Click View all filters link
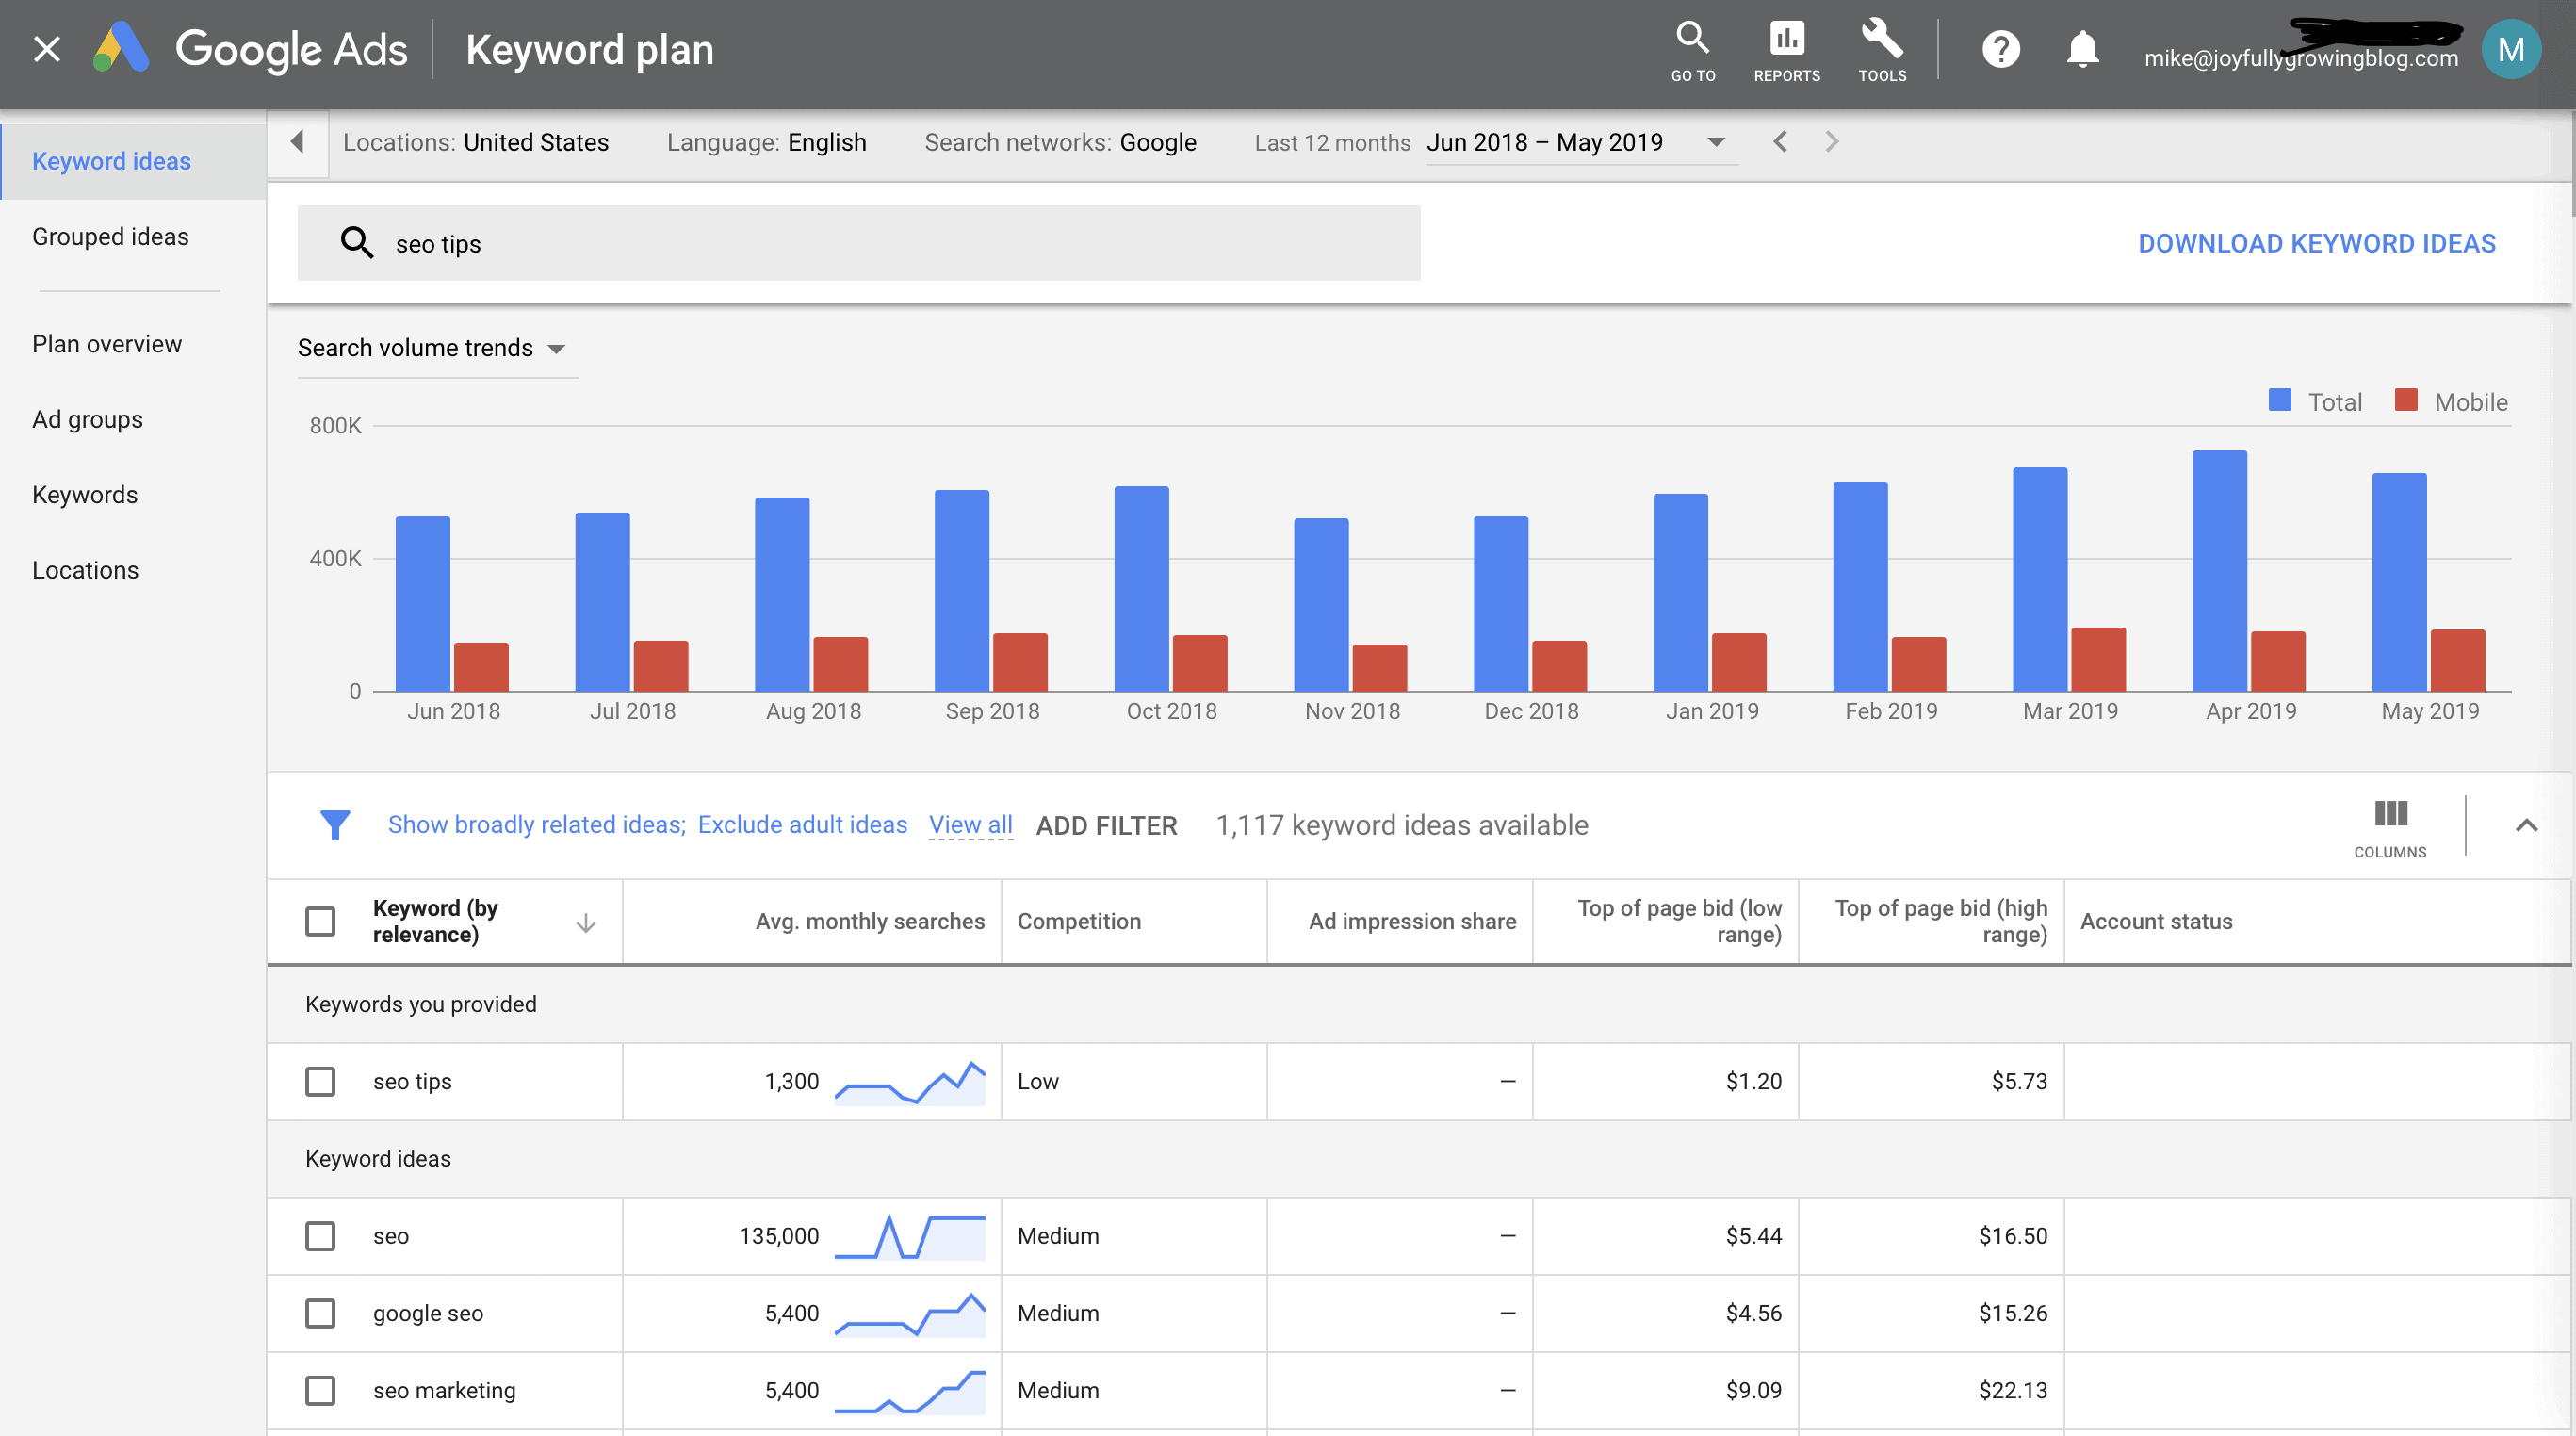 coord(970,825)
